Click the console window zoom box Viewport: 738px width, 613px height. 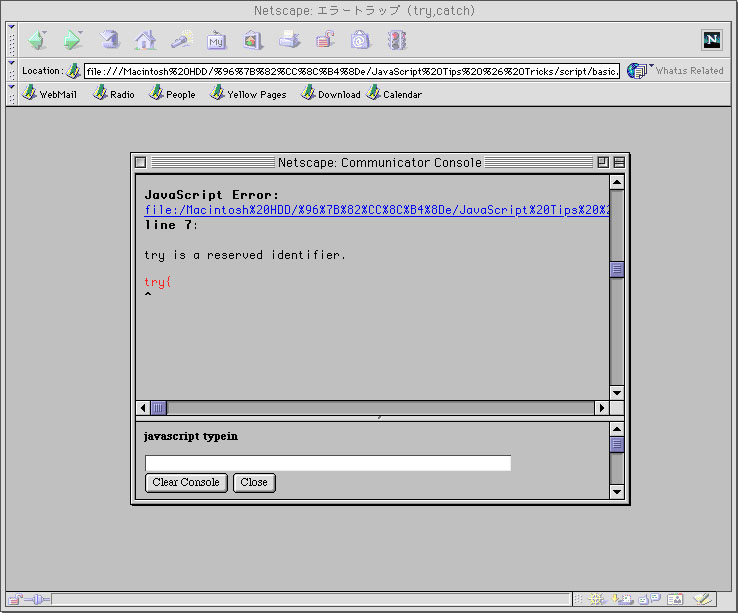(x=603, y=162)
